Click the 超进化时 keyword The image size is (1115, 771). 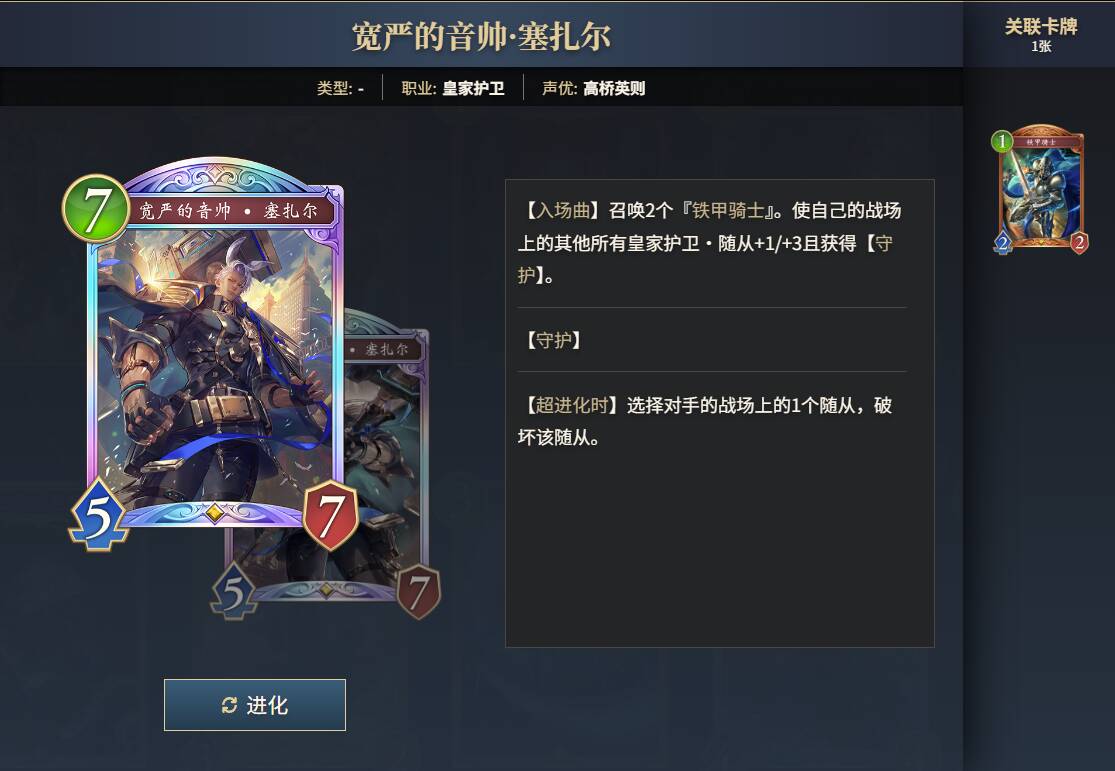(572, 405)
